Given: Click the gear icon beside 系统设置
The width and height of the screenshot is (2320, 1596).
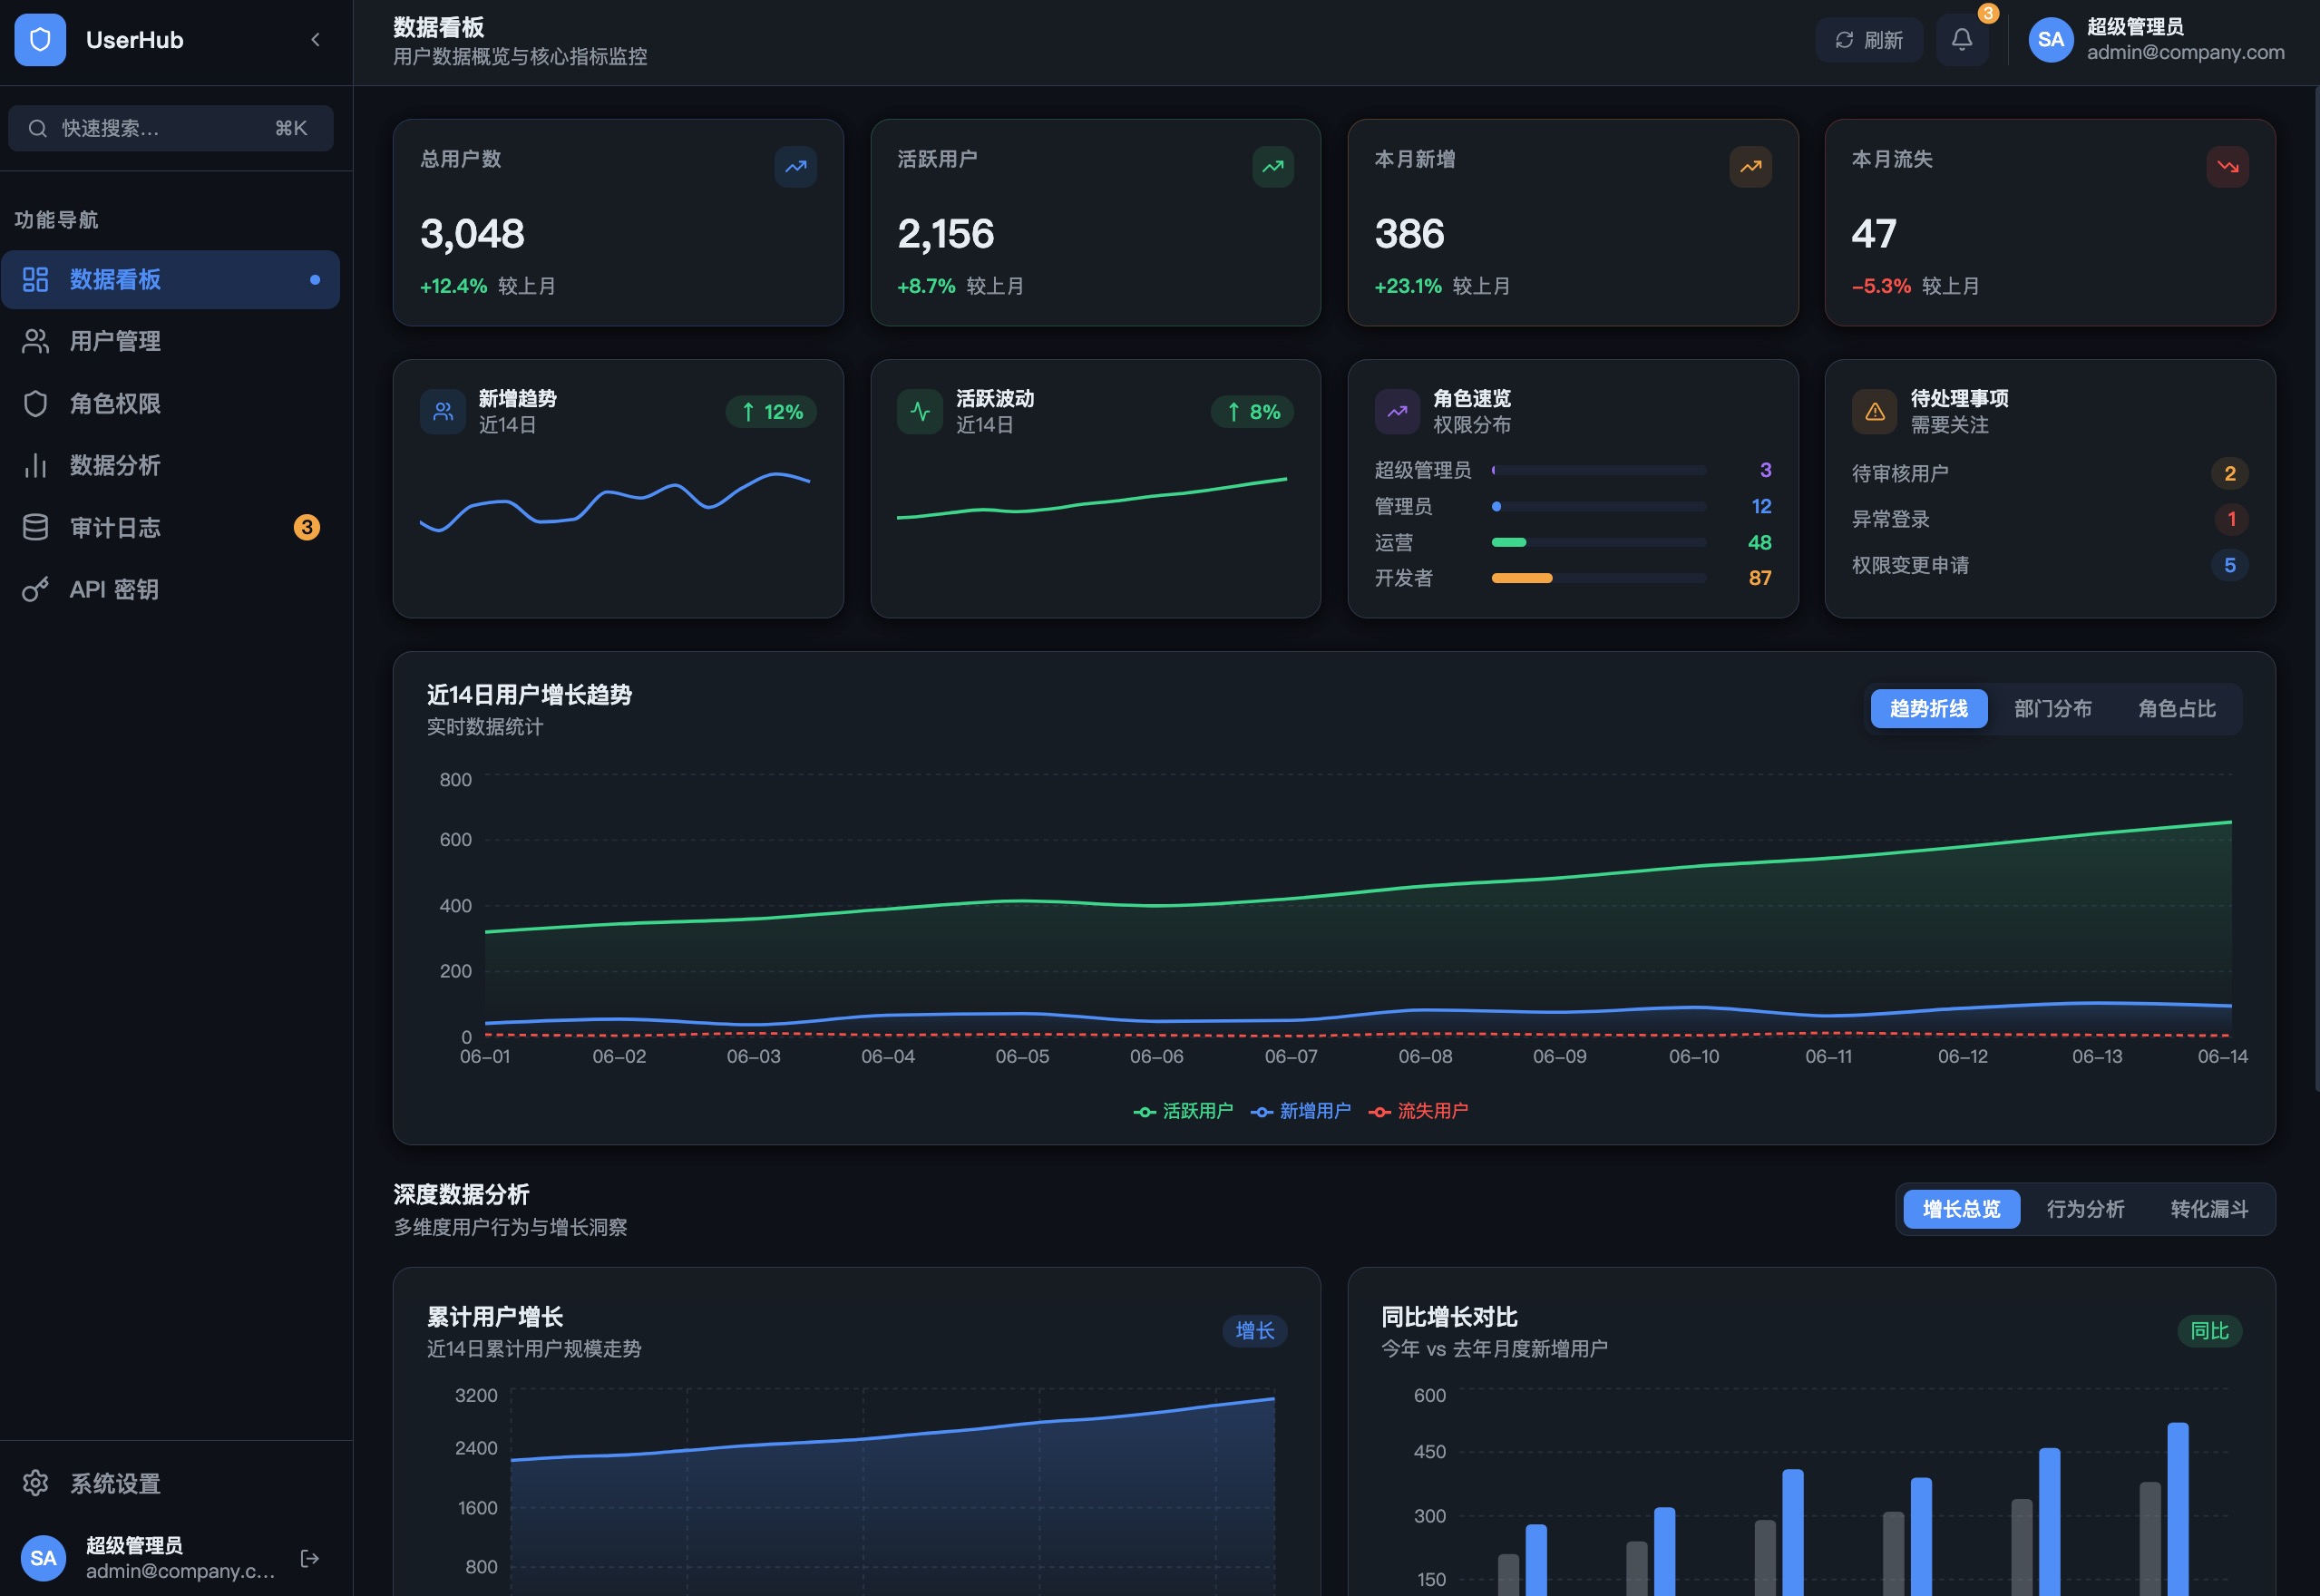Looking at the screenshot, I should [x=36, y=1483].
